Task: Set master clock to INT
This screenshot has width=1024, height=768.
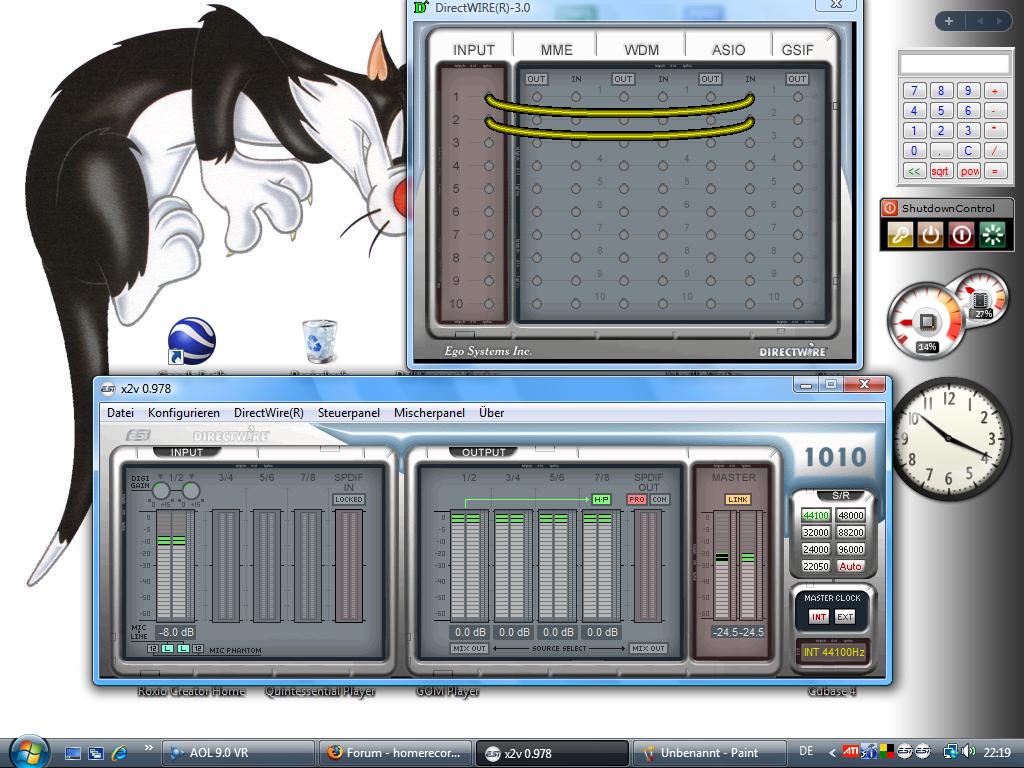Action: coord(819,616)
